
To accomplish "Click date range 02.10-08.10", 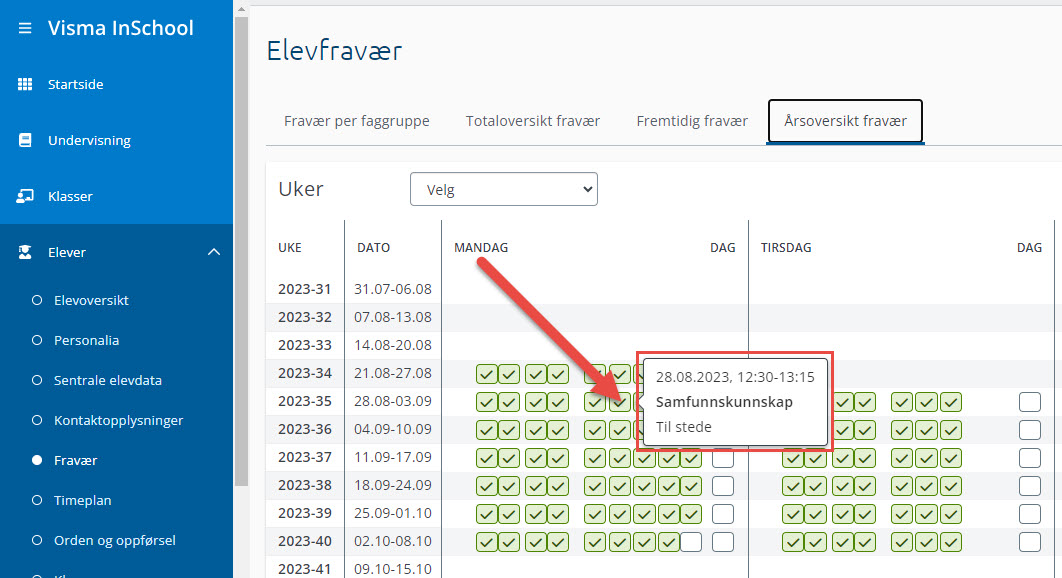I will tap(393, 541).
